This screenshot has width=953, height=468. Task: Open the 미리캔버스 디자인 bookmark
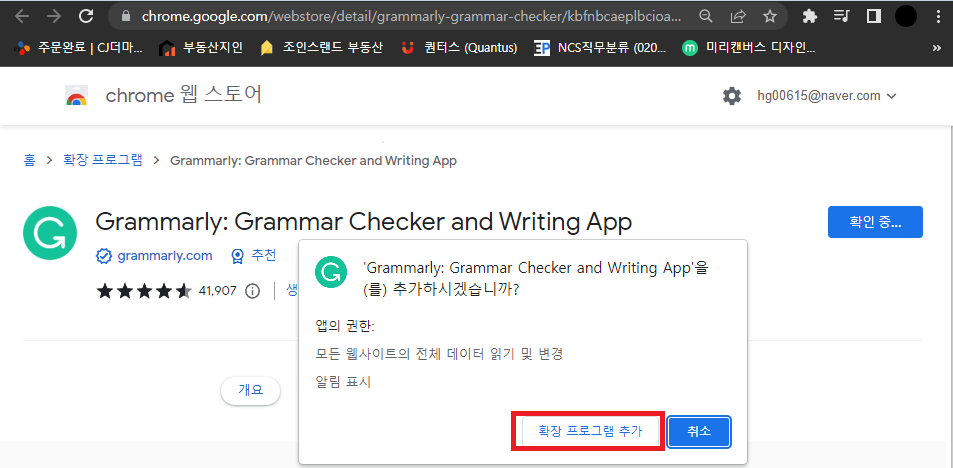[749, 48]
